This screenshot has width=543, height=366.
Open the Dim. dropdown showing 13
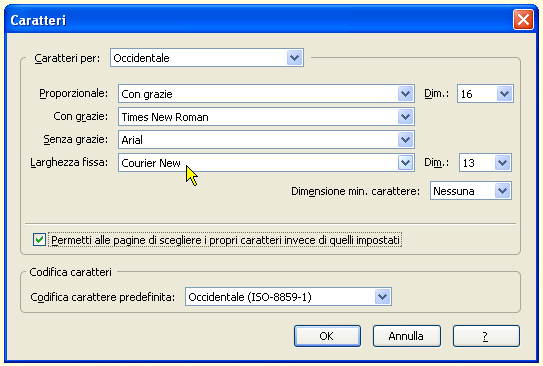click(x=485, y=163)
